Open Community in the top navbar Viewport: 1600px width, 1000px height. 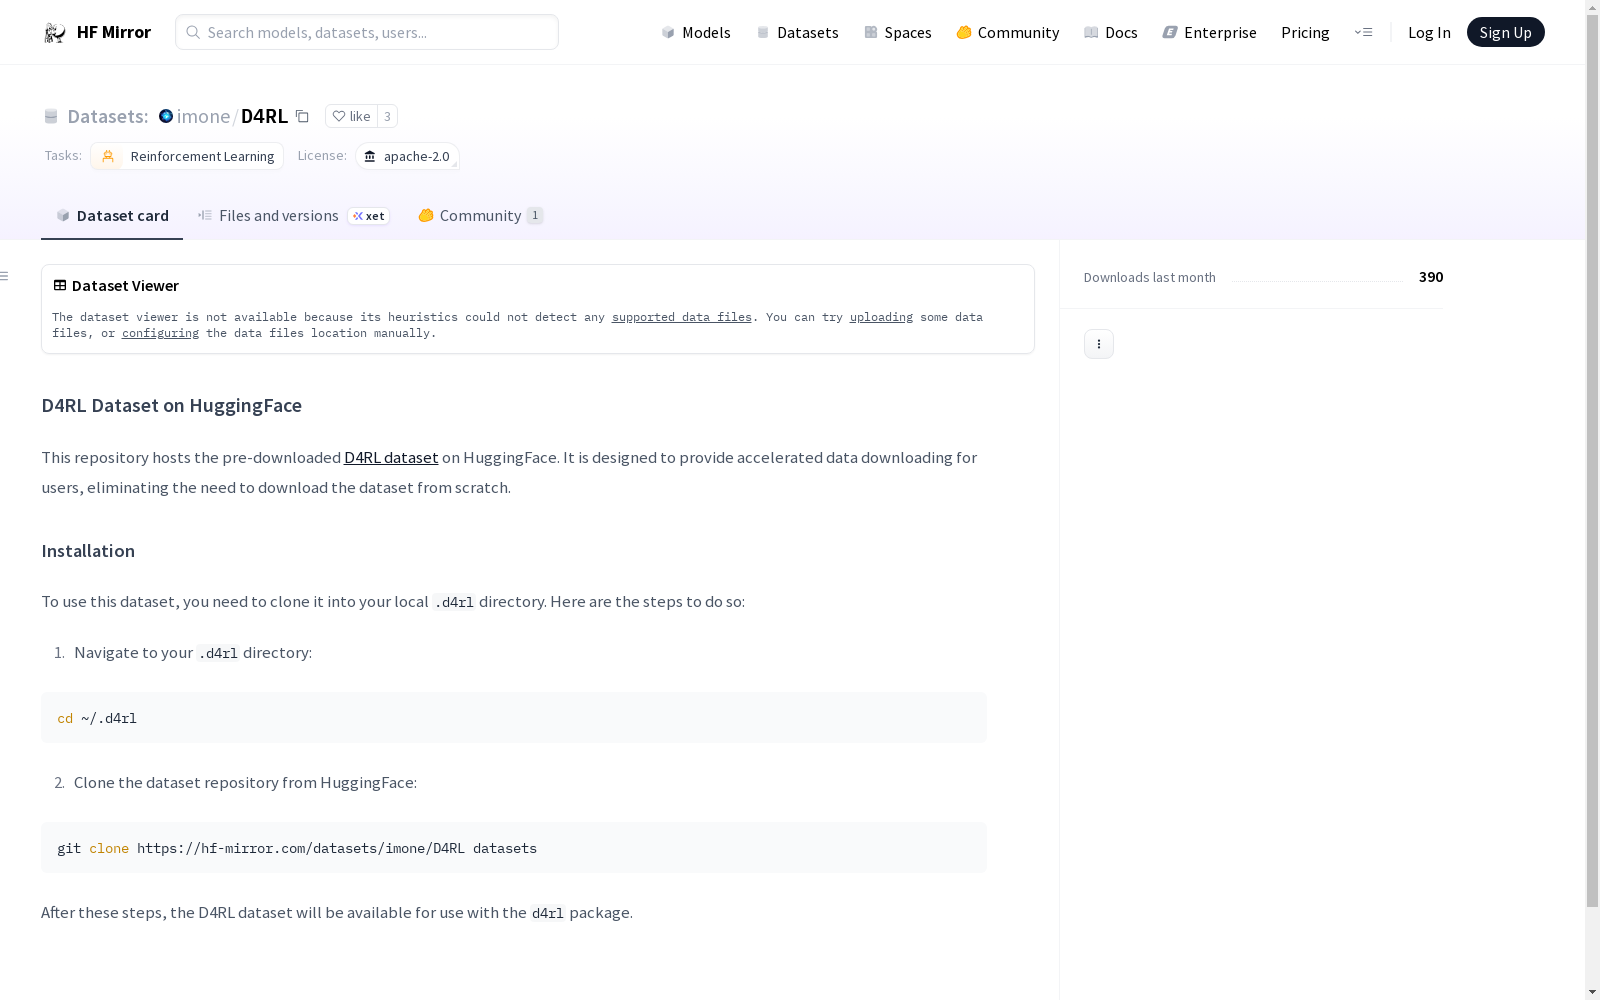1007,32
